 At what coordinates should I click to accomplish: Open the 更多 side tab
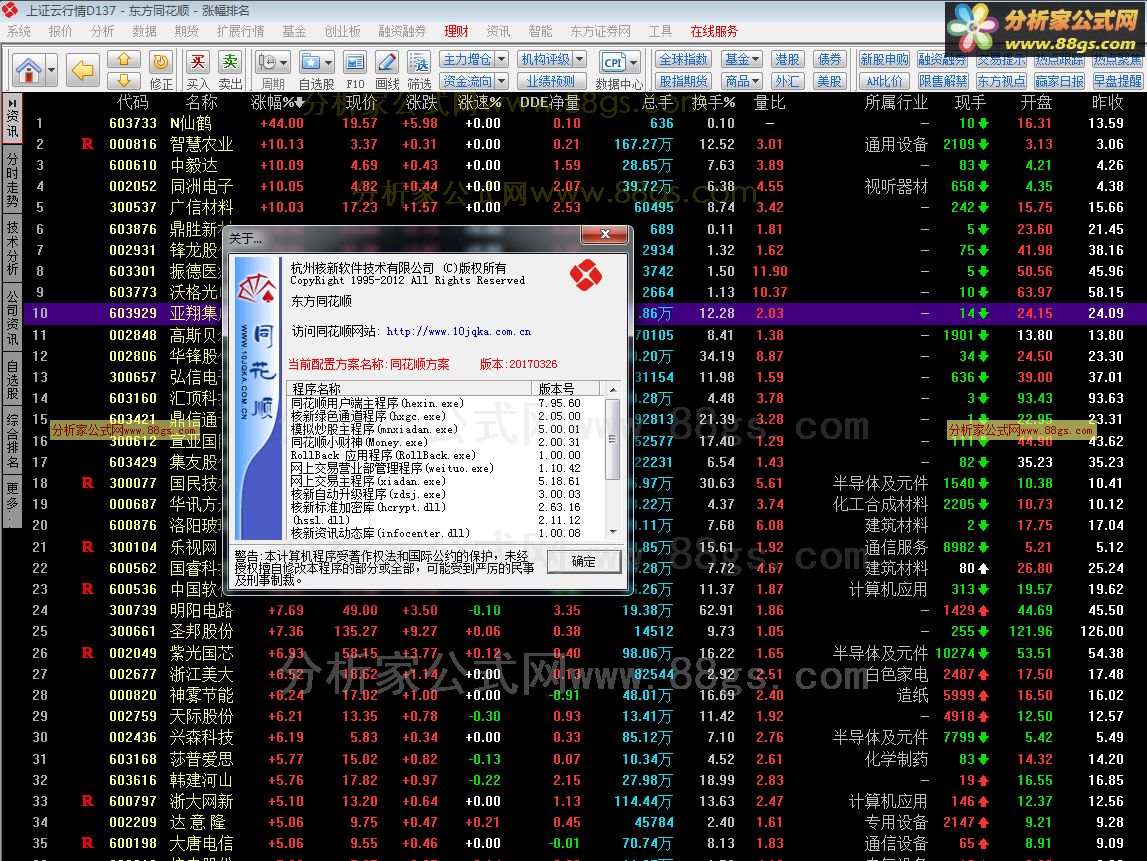(12, 502)
